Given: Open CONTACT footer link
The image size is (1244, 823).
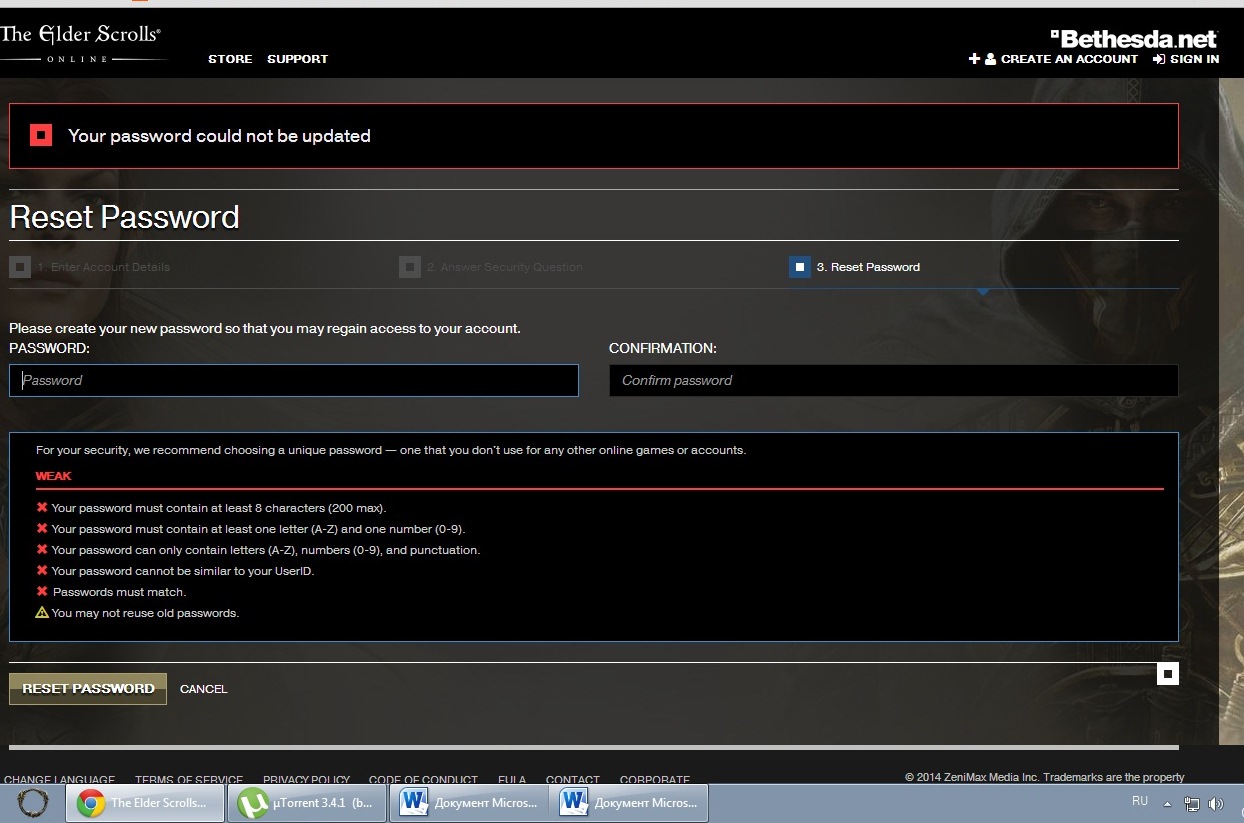Looking at the screenshot, I should click(x=573, y=780).
